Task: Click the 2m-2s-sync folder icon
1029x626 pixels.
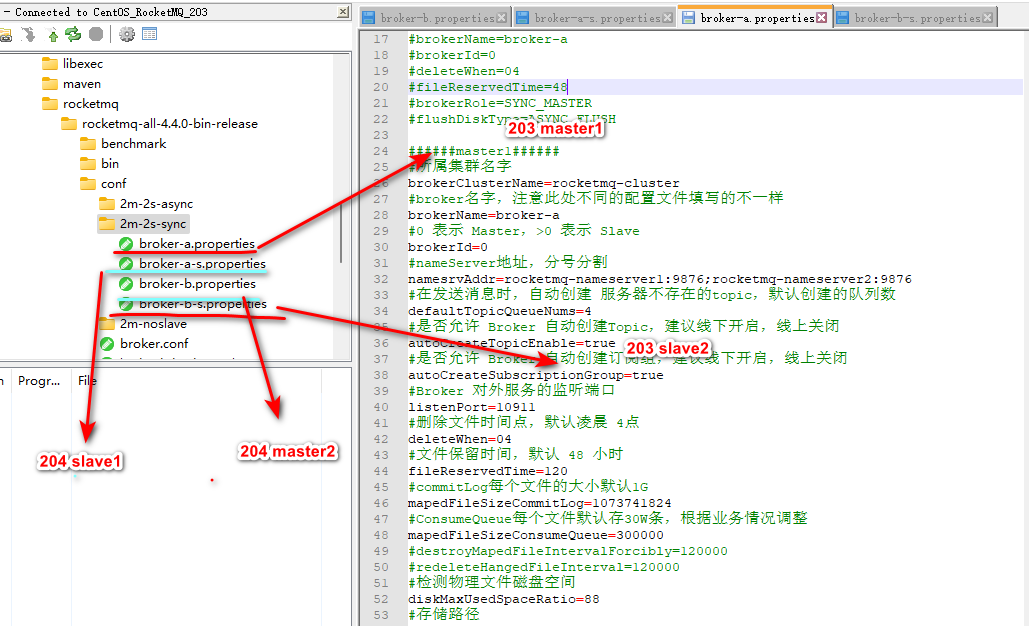Action: [107, 224]
